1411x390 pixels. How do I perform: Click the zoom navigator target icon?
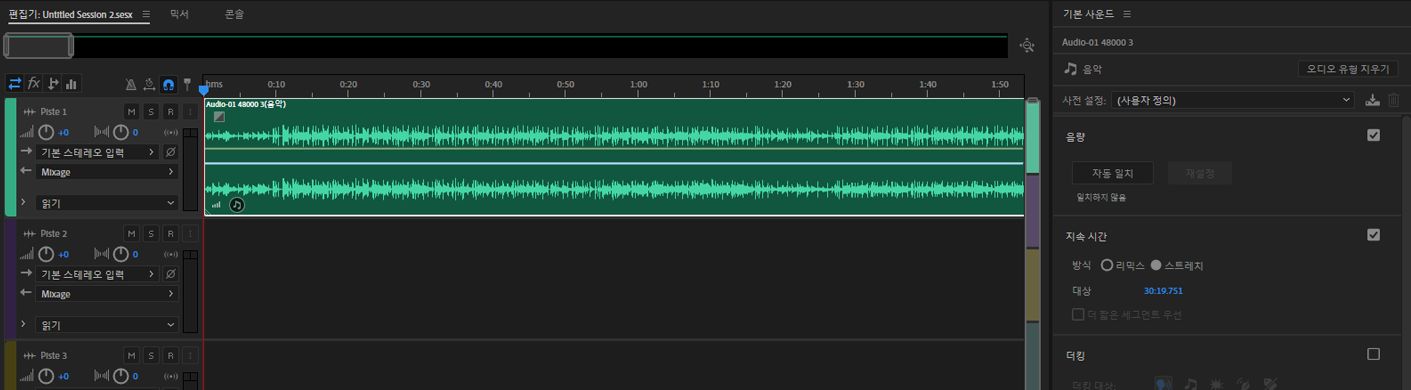tap(1026, 45)
